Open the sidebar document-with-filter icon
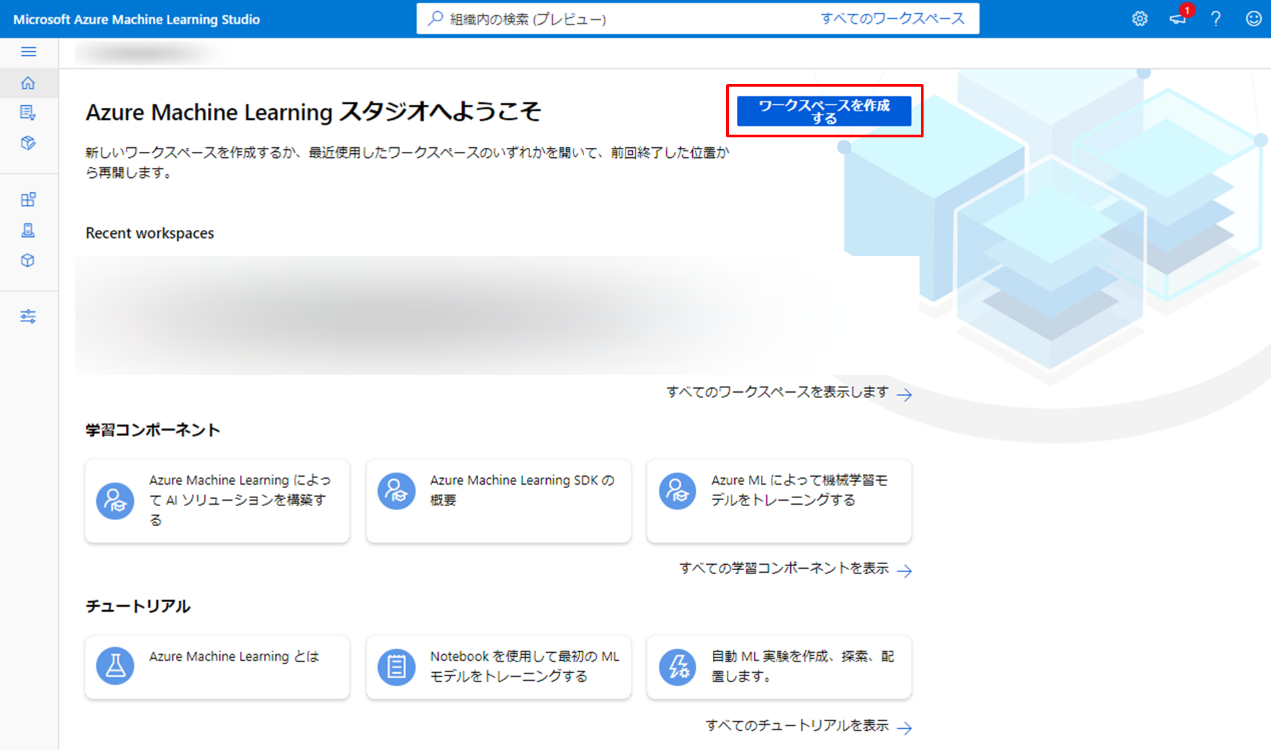Screen dimensions: 1271x750 point(28,113)
